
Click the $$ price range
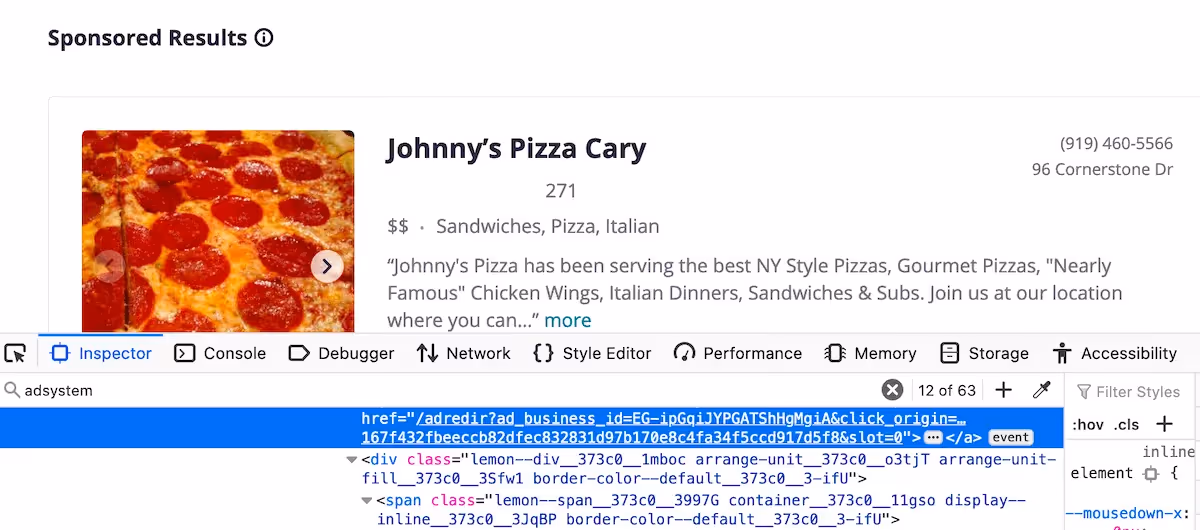(x=398, y=226)
